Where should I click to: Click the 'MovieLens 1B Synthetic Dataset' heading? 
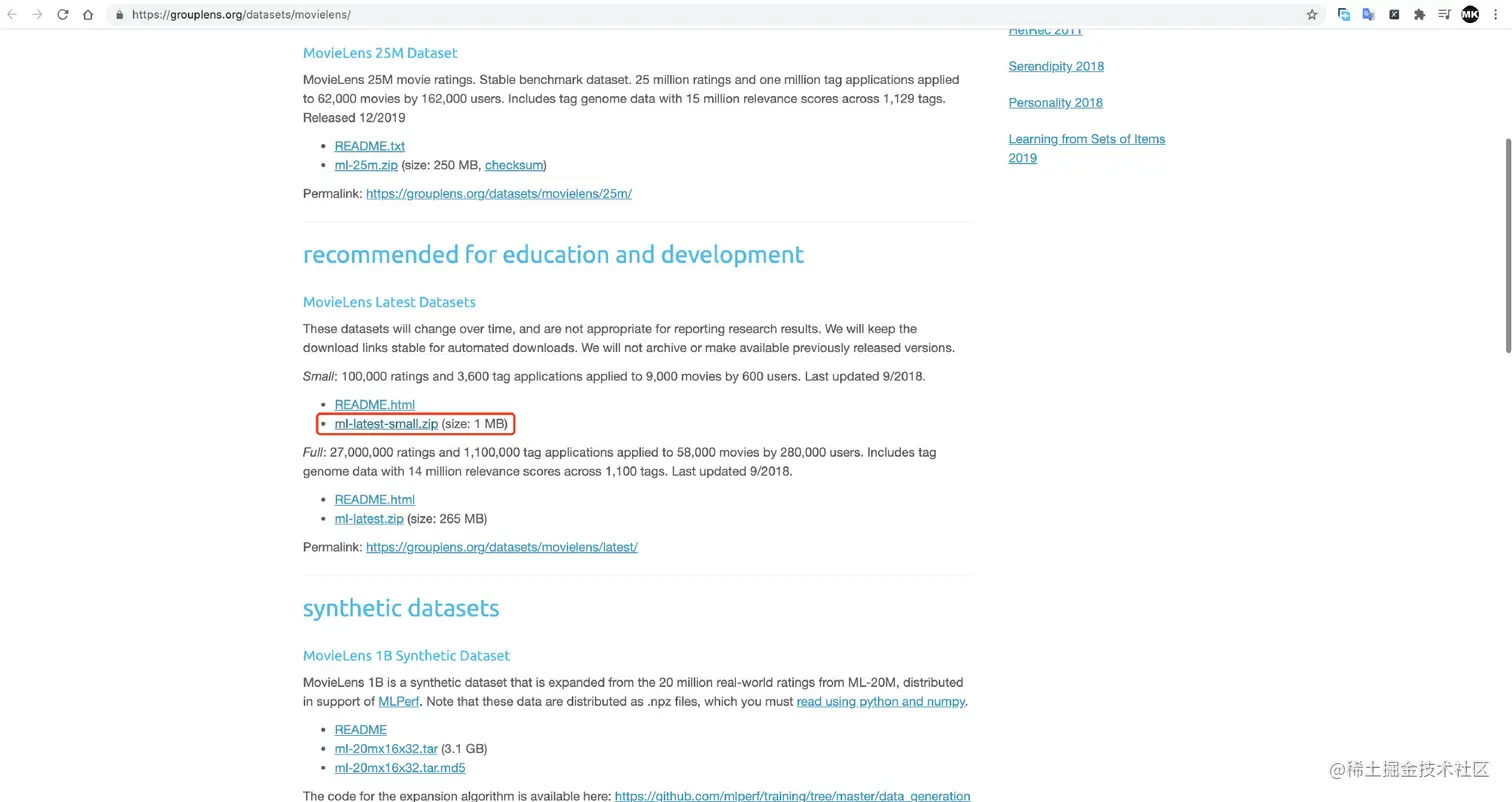click(406, 656)
